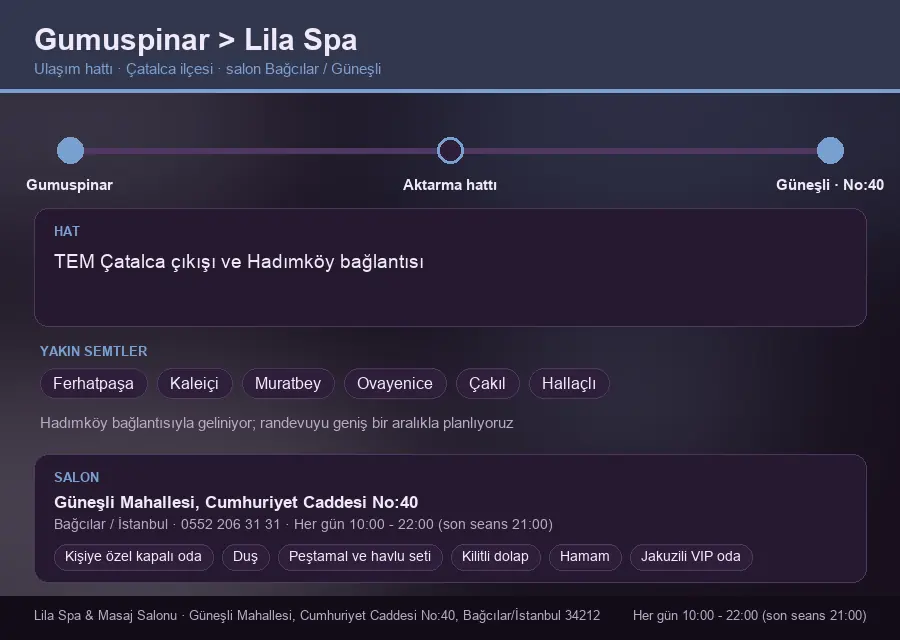Click the footer Lila Spa & Masaj Salonu address
Viewport: 900px width, 640px height.
coord(317,615)
